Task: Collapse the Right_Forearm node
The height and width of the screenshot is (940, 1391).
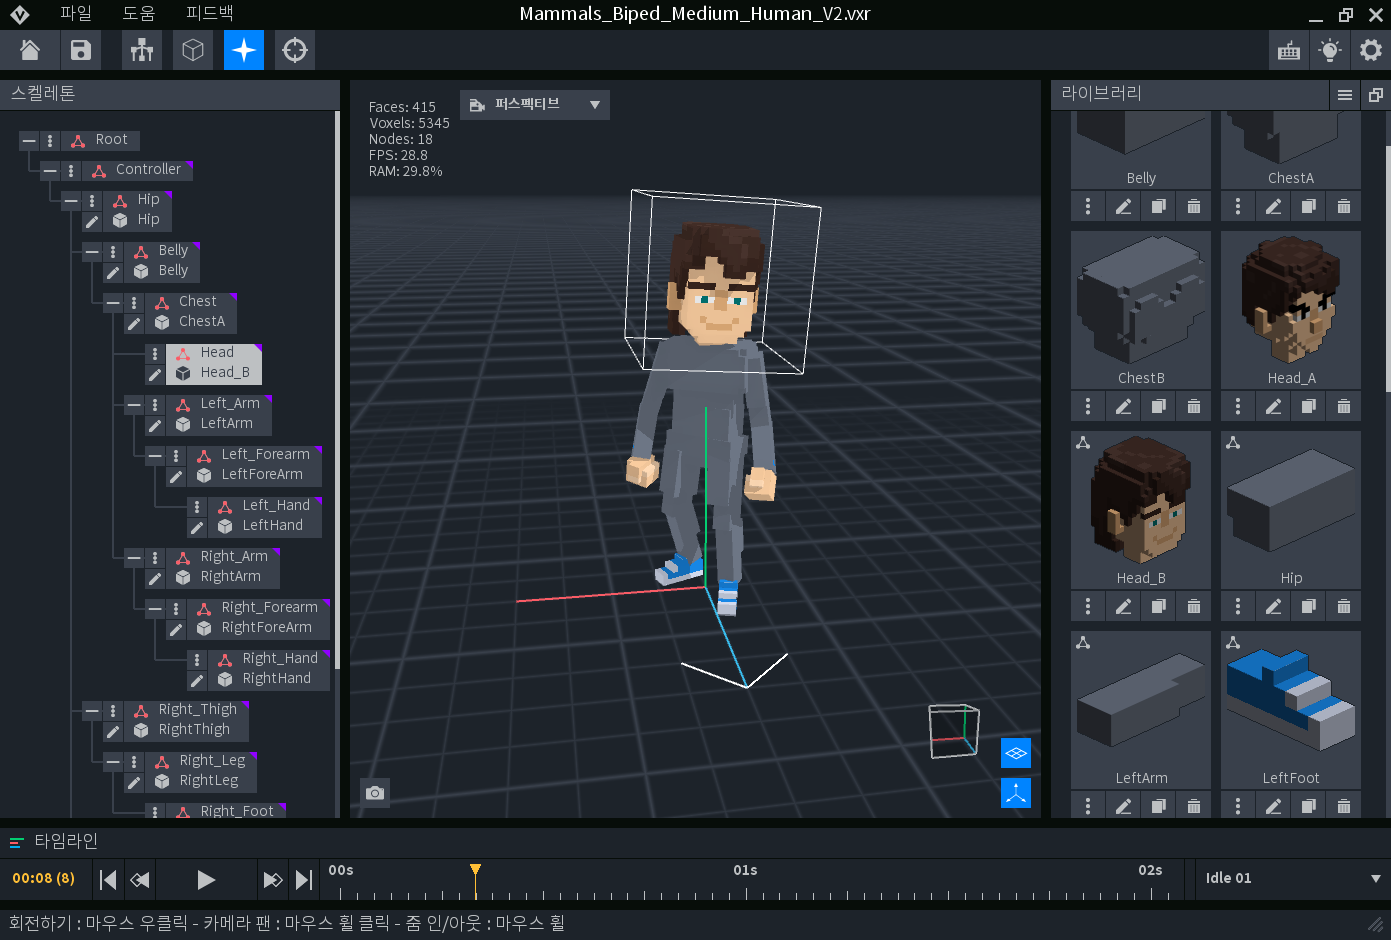Action: pos(155,609)
